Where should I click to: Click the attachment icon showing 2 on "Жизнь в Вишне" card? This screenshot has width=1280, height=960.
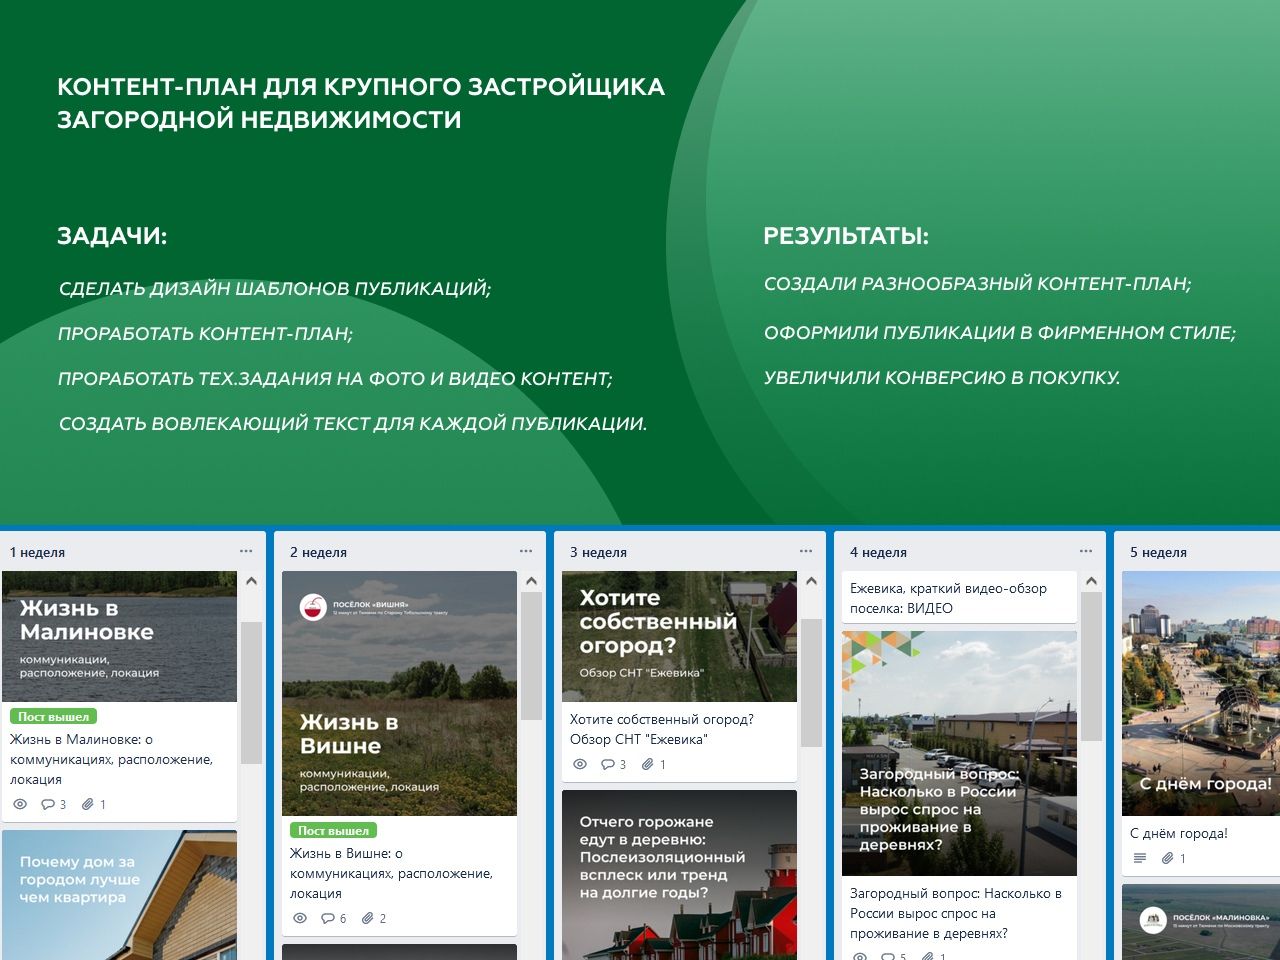(369, 917)
